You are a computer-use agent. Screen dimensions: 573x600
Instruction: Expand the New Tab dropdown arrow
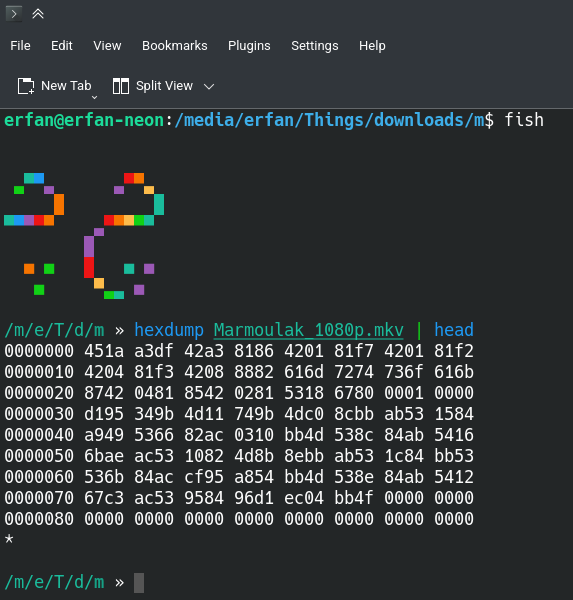click(95, 98)
